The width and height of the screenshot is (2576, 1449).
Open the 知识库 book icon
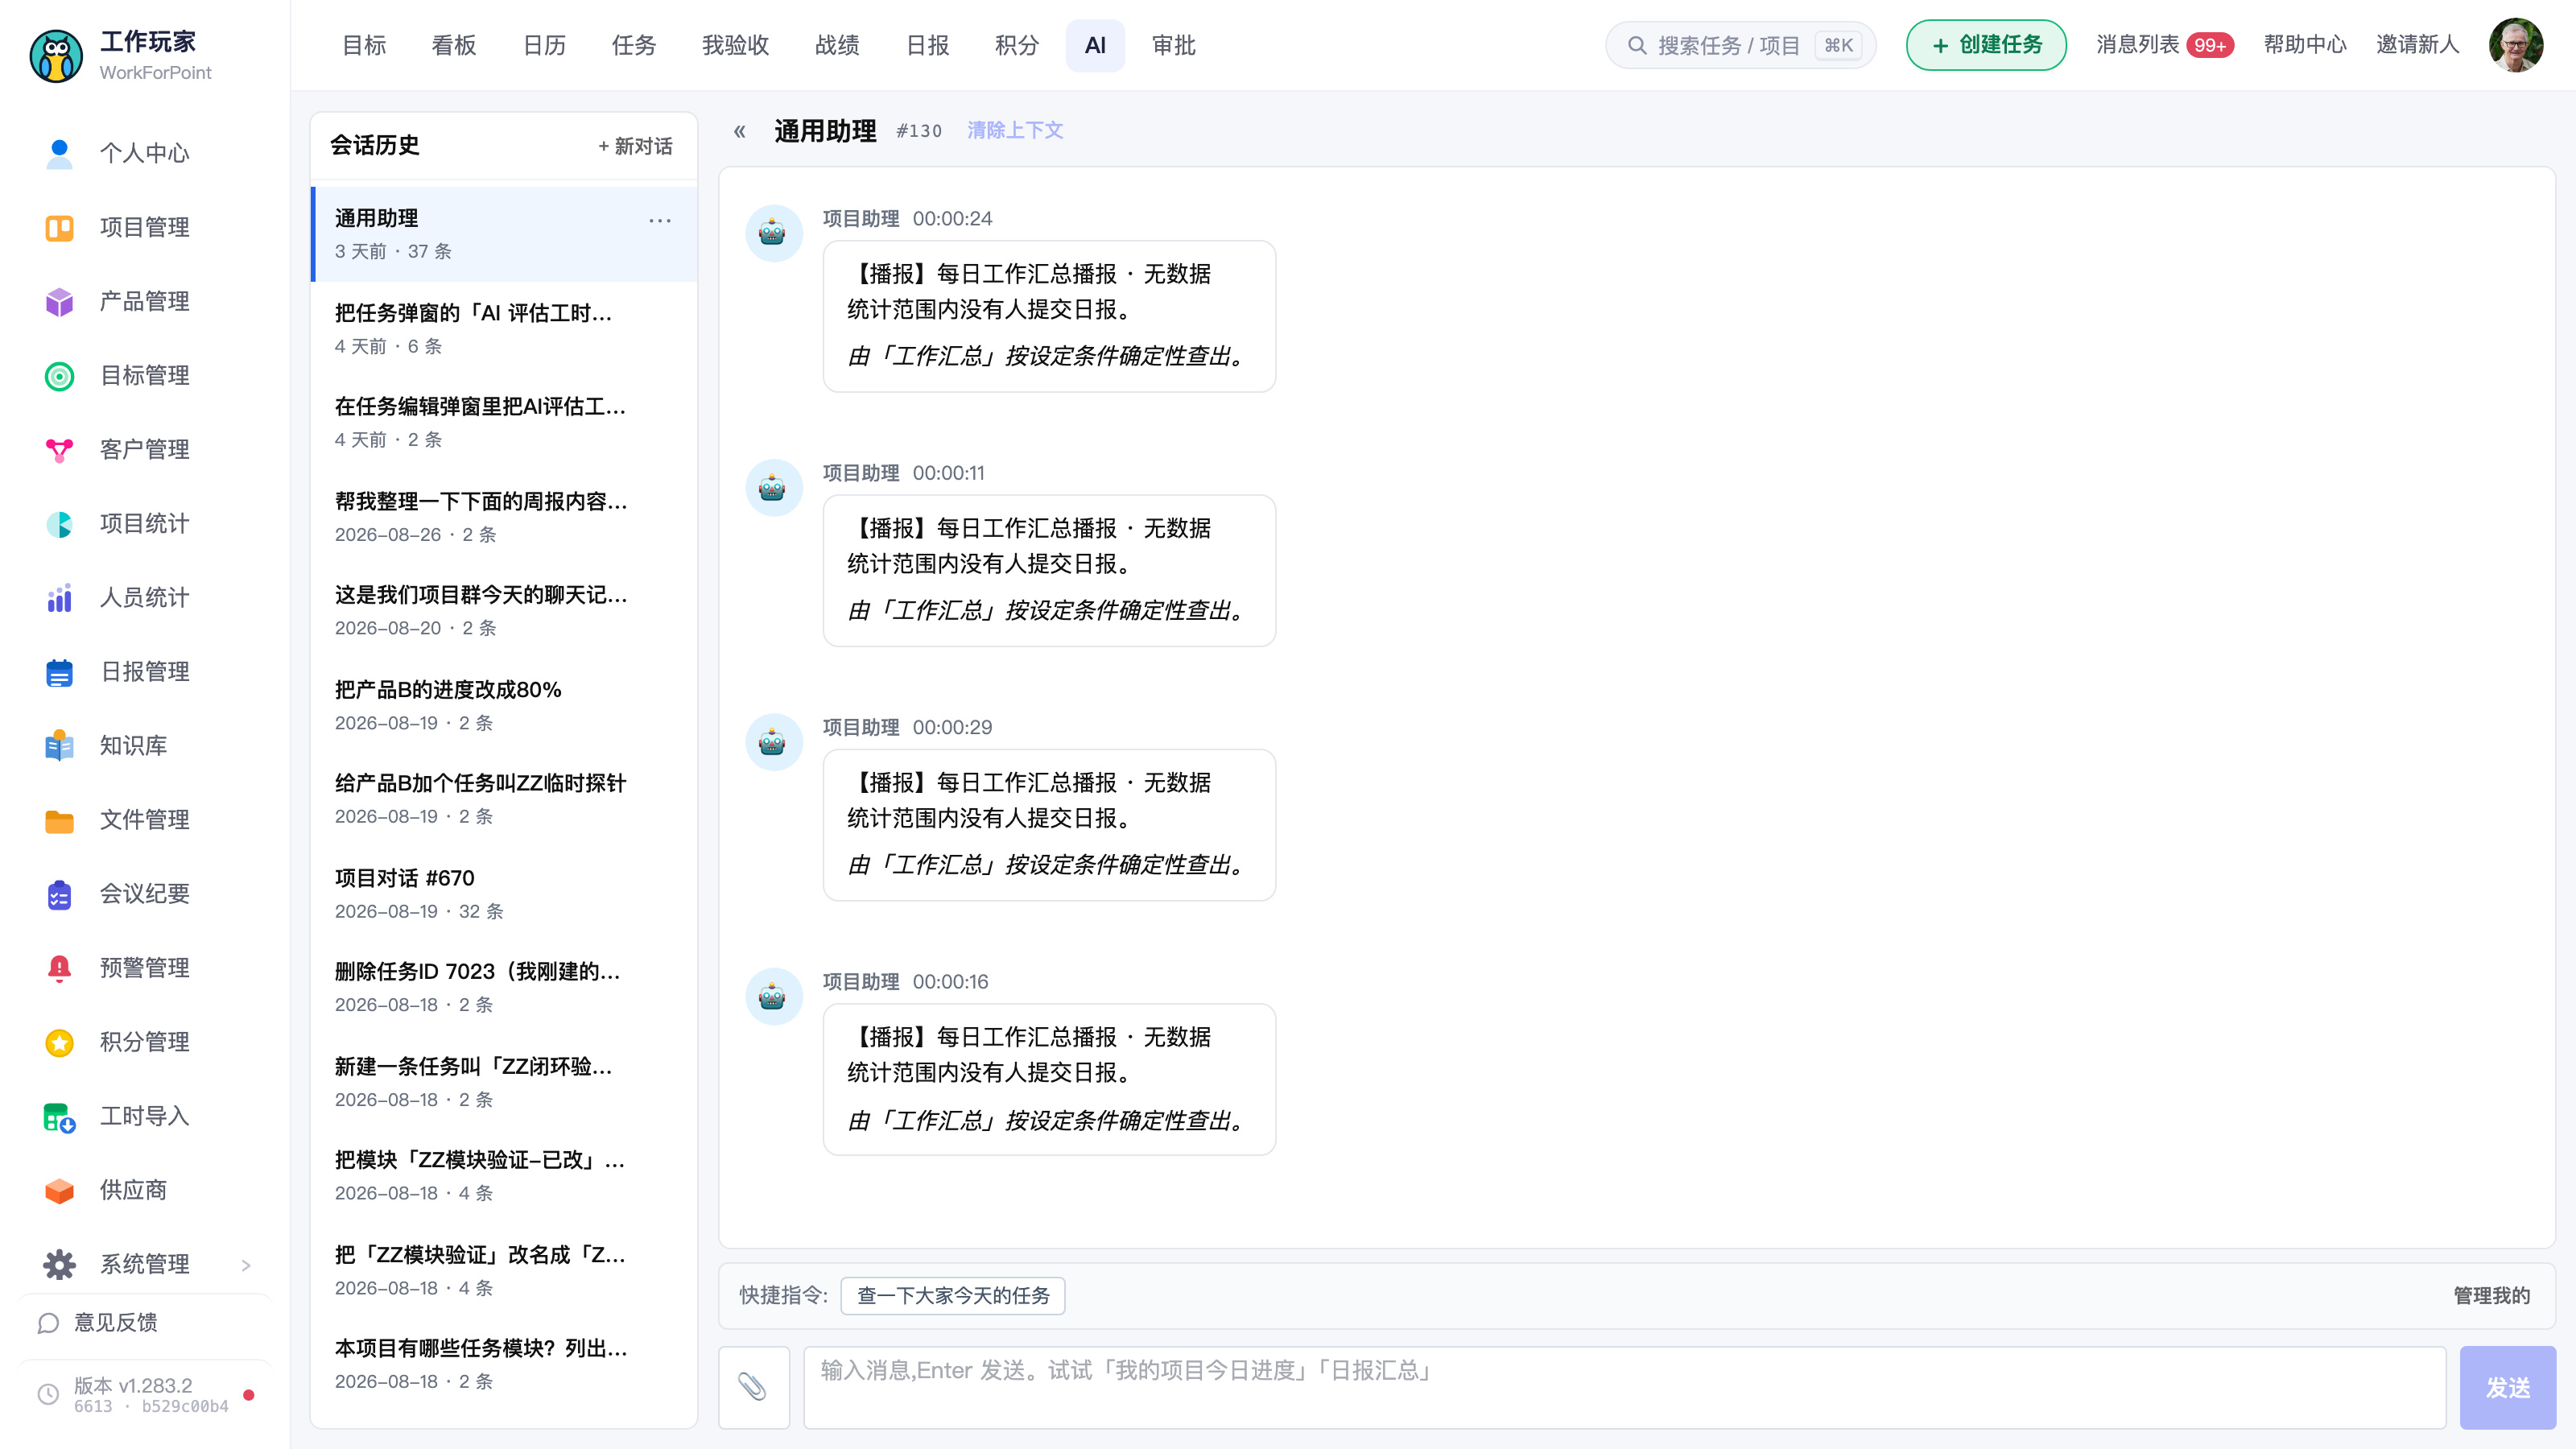coord(59,746)
